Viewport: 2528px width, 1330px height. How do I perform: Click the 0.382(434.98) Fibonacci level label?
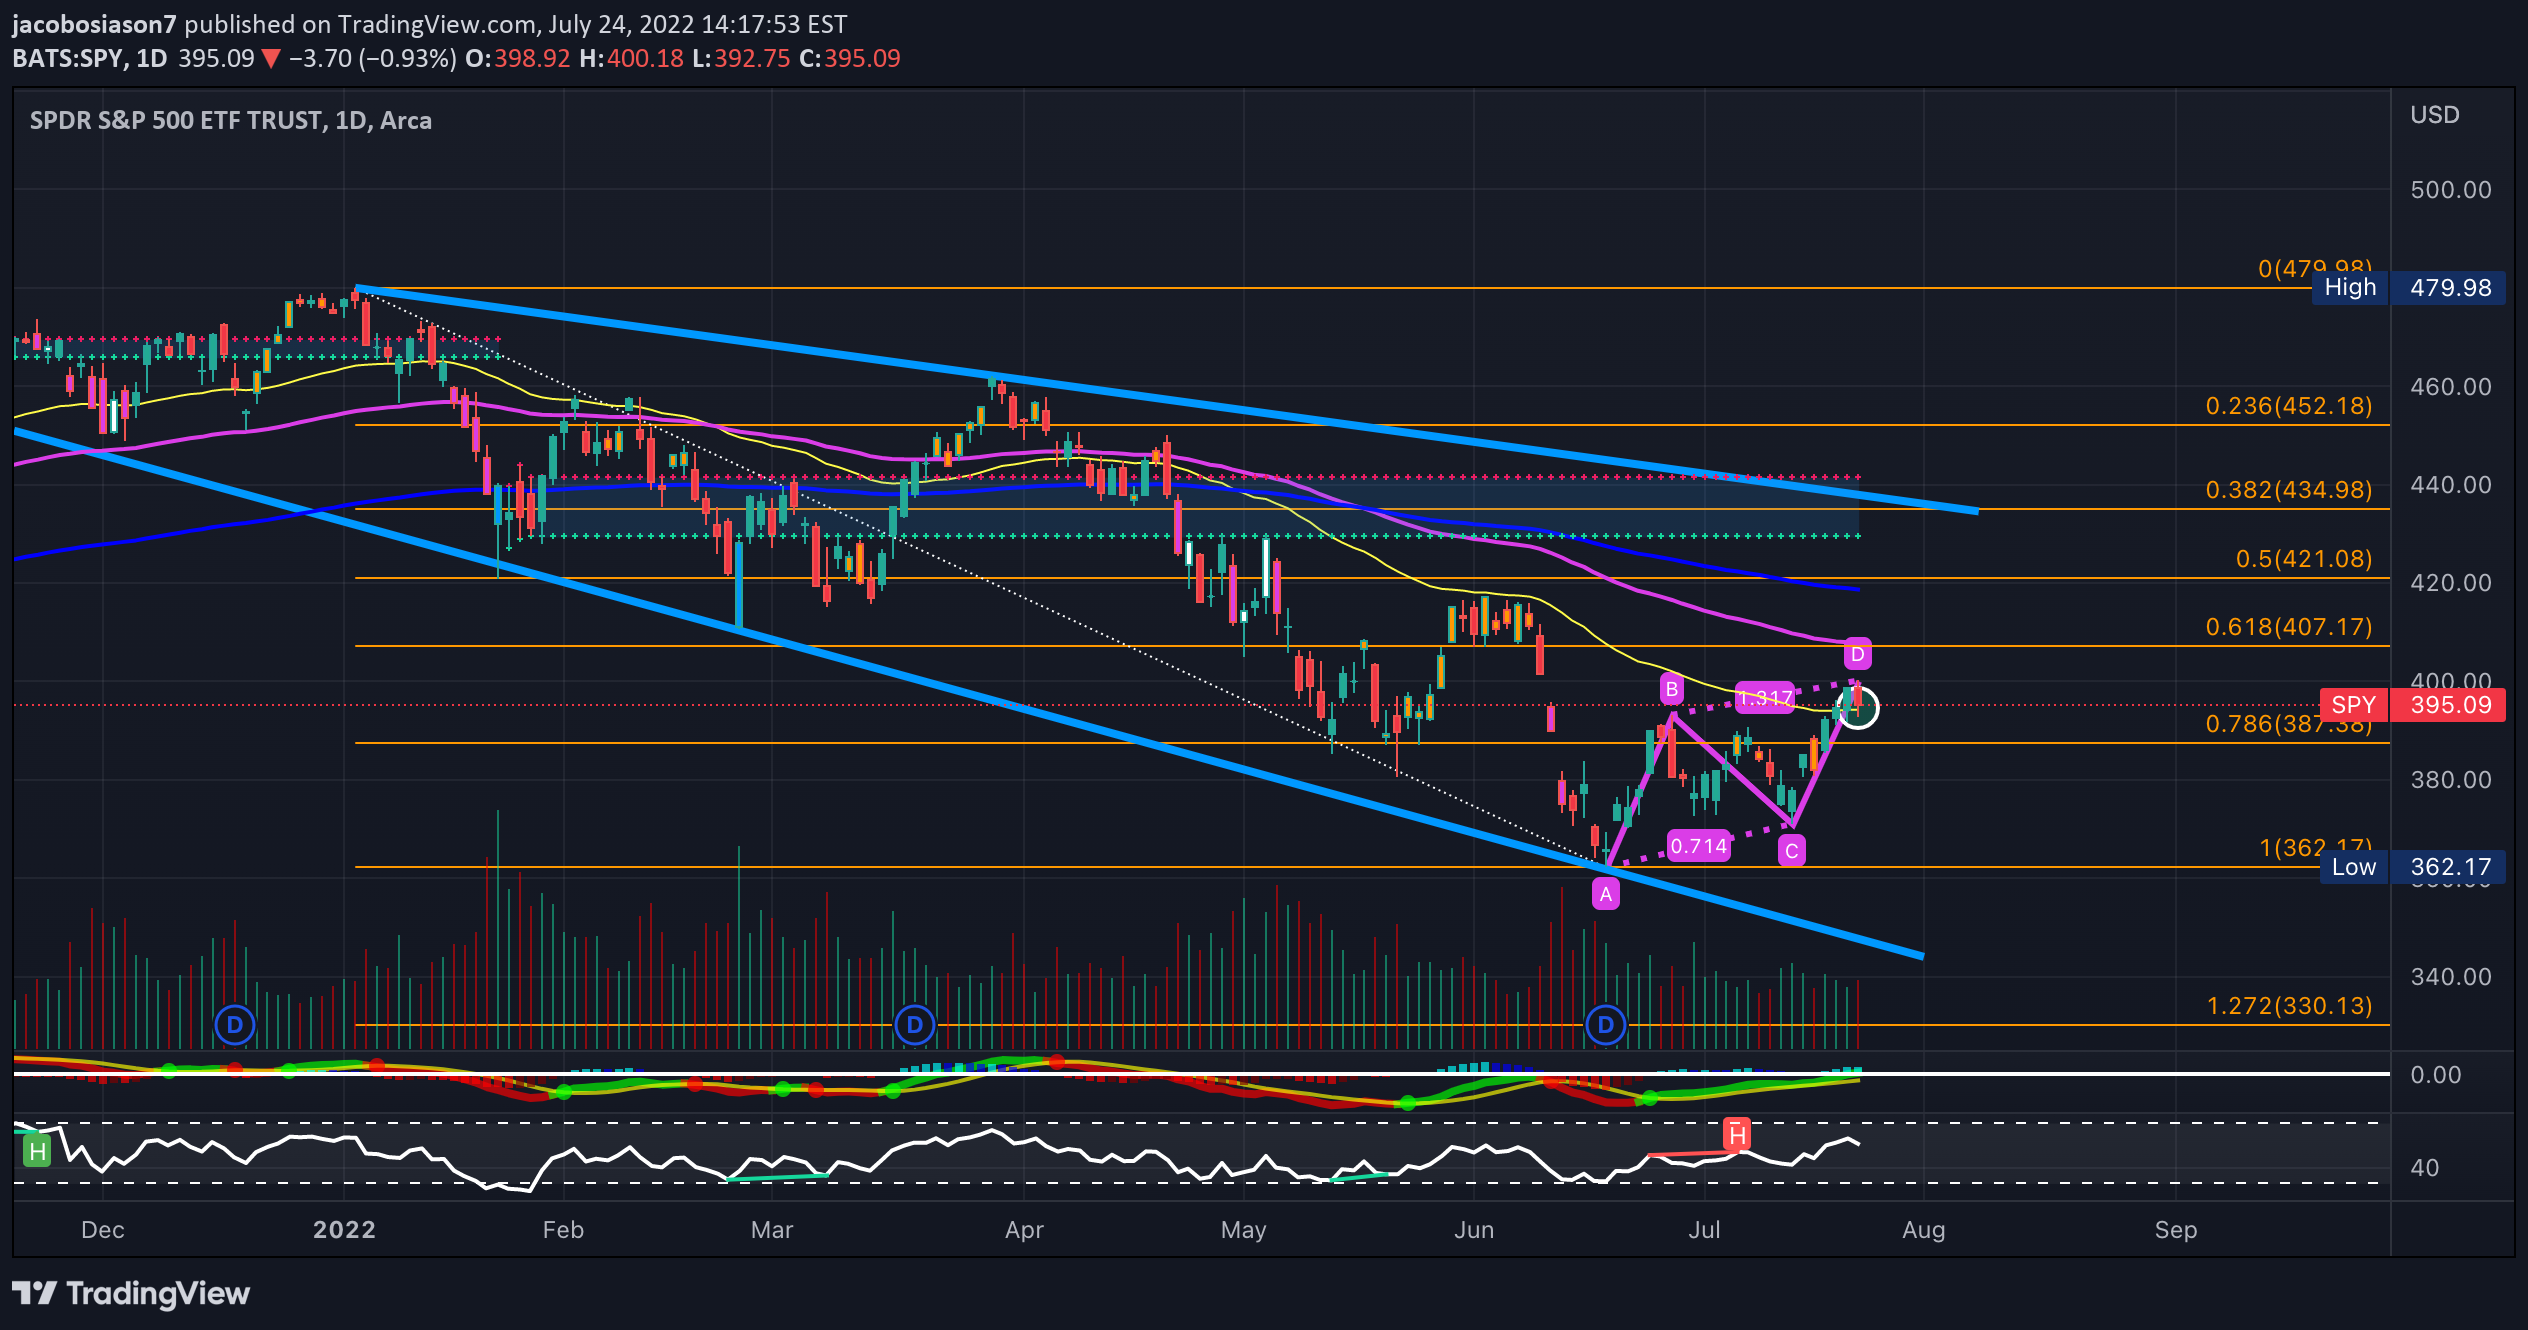coord(2289,490)
